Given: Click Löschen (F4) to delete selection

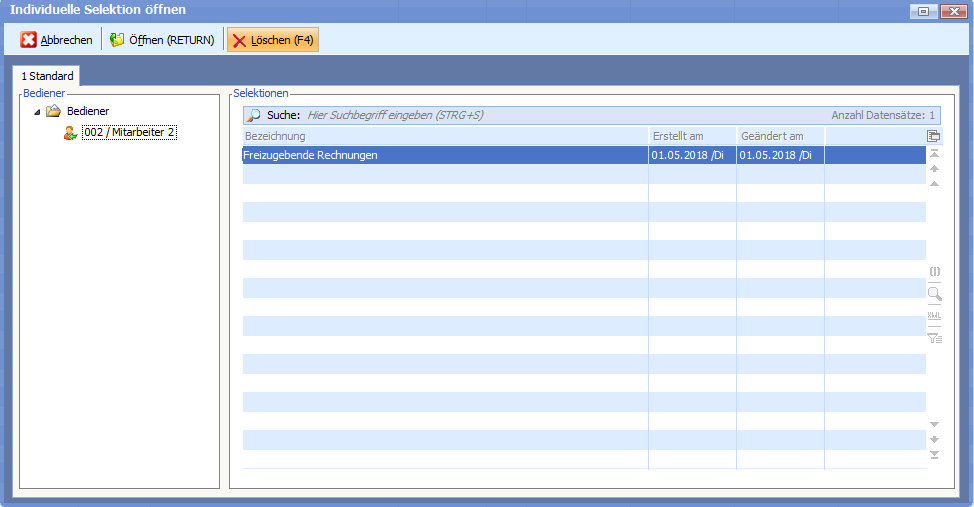Looking at the screenshot, I should [273, 40].
